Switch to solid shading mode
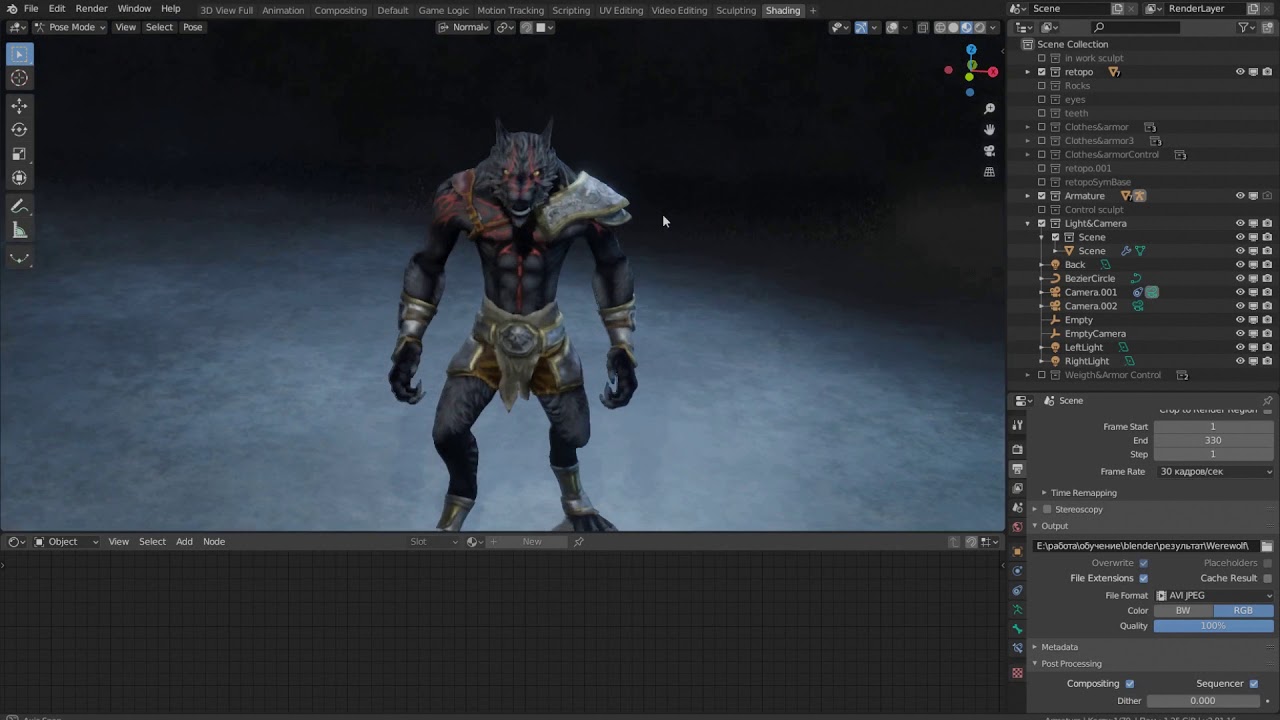This screenshot has height=720, width=1280. [953, 27]
